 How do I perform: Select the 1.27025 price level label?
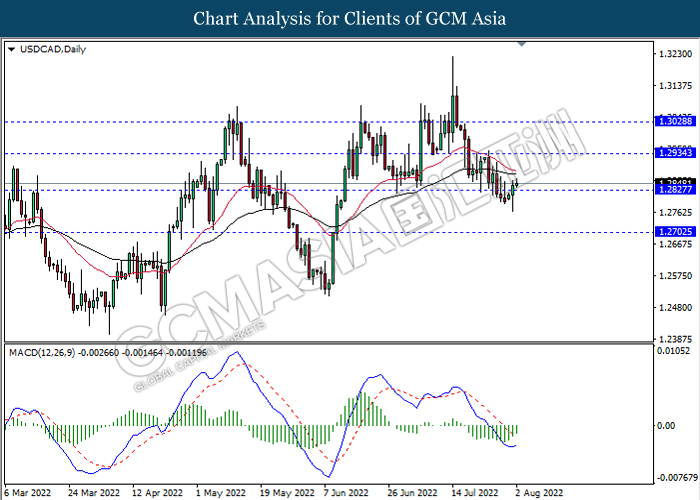(675, 232)
